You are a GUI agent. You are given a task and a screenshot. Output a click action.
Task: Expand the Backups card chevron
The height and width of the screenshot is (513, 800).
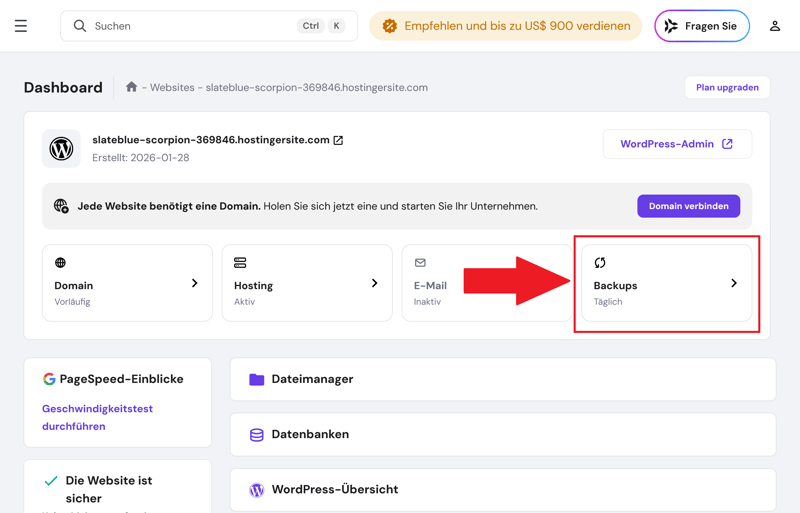click(734, 283)
